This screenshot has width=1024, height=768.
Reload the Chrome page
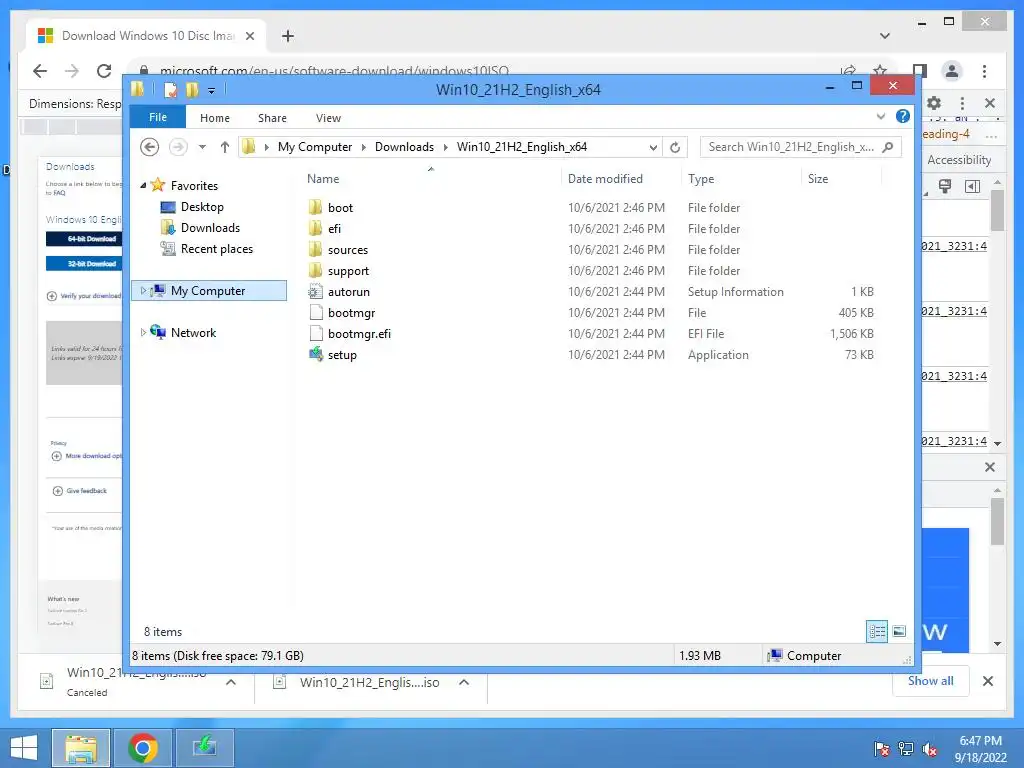104,71
